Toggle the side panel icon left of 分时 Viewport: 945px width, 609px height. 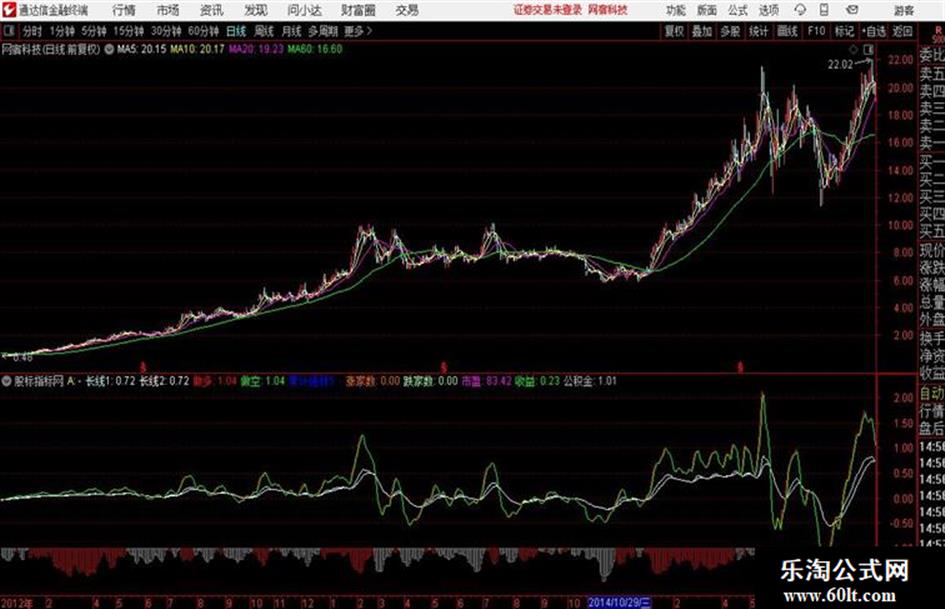(x=9, y=31)
